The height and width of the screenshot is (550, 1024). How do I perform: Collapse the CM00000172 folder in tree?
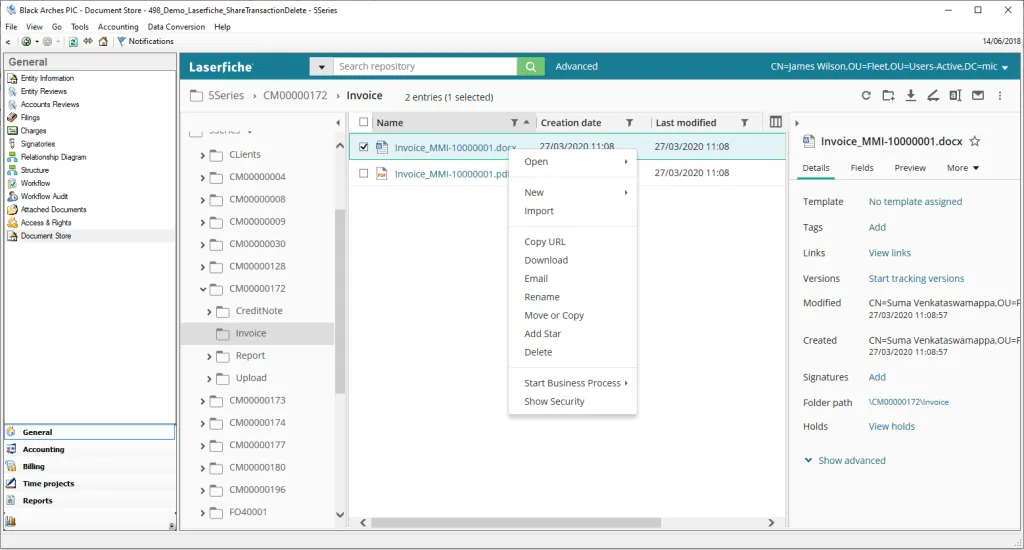tap(202, 289)
